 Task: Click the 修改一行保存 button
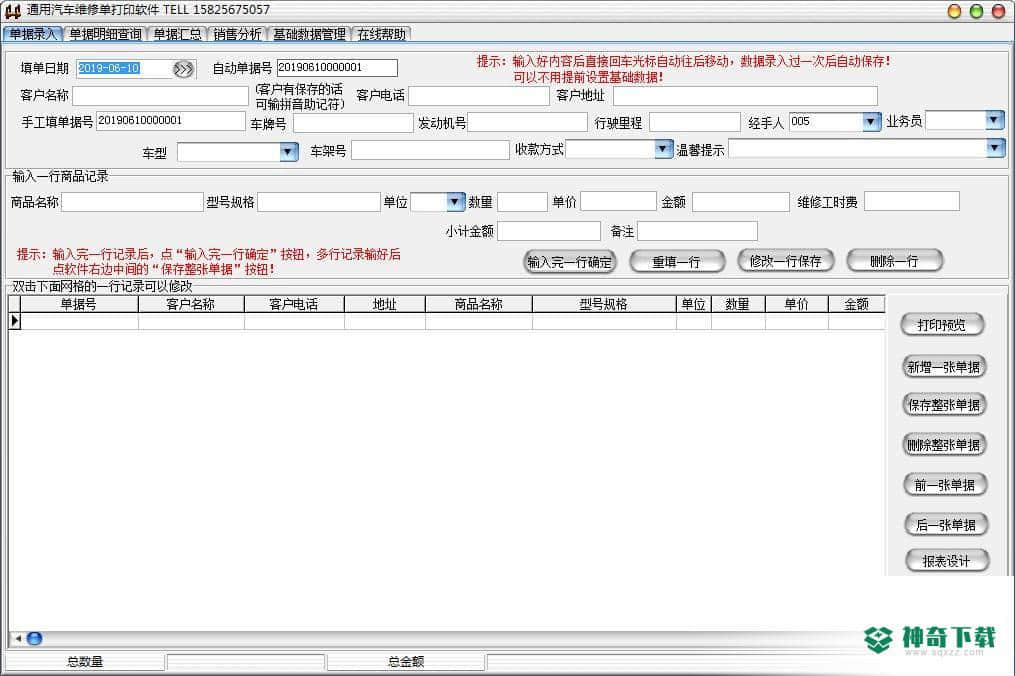click(786, 261)
